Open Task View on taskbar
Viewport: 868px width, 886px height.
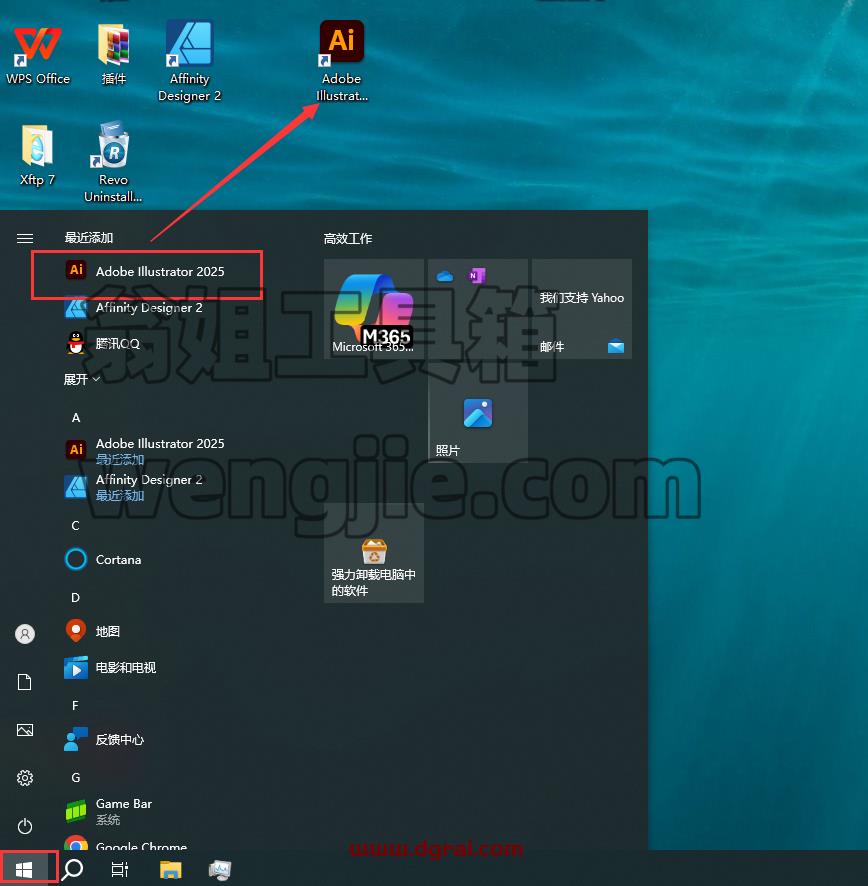click(x=120, y=870)
